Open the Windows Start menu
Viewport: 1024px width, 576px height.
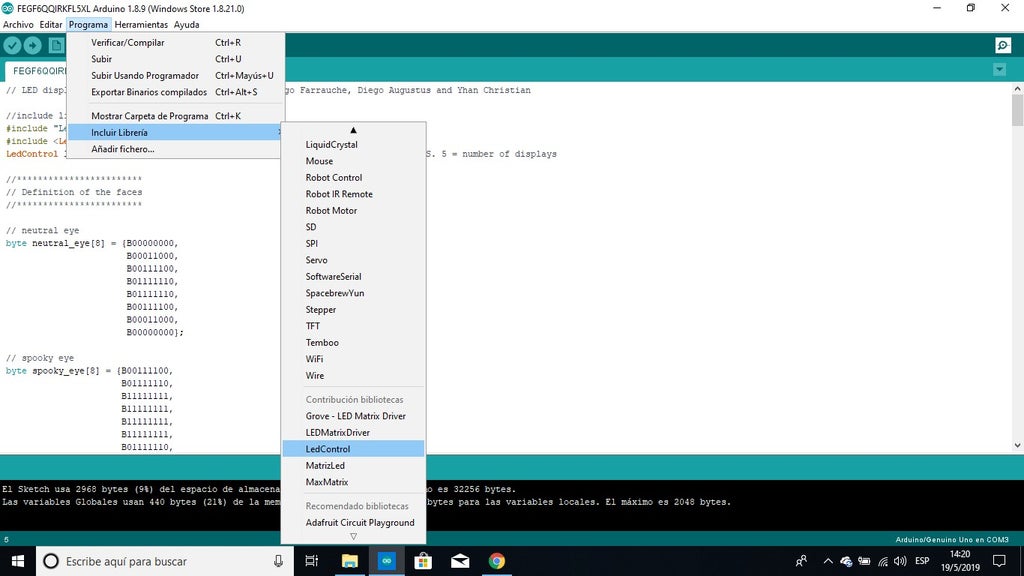point(18,561)
